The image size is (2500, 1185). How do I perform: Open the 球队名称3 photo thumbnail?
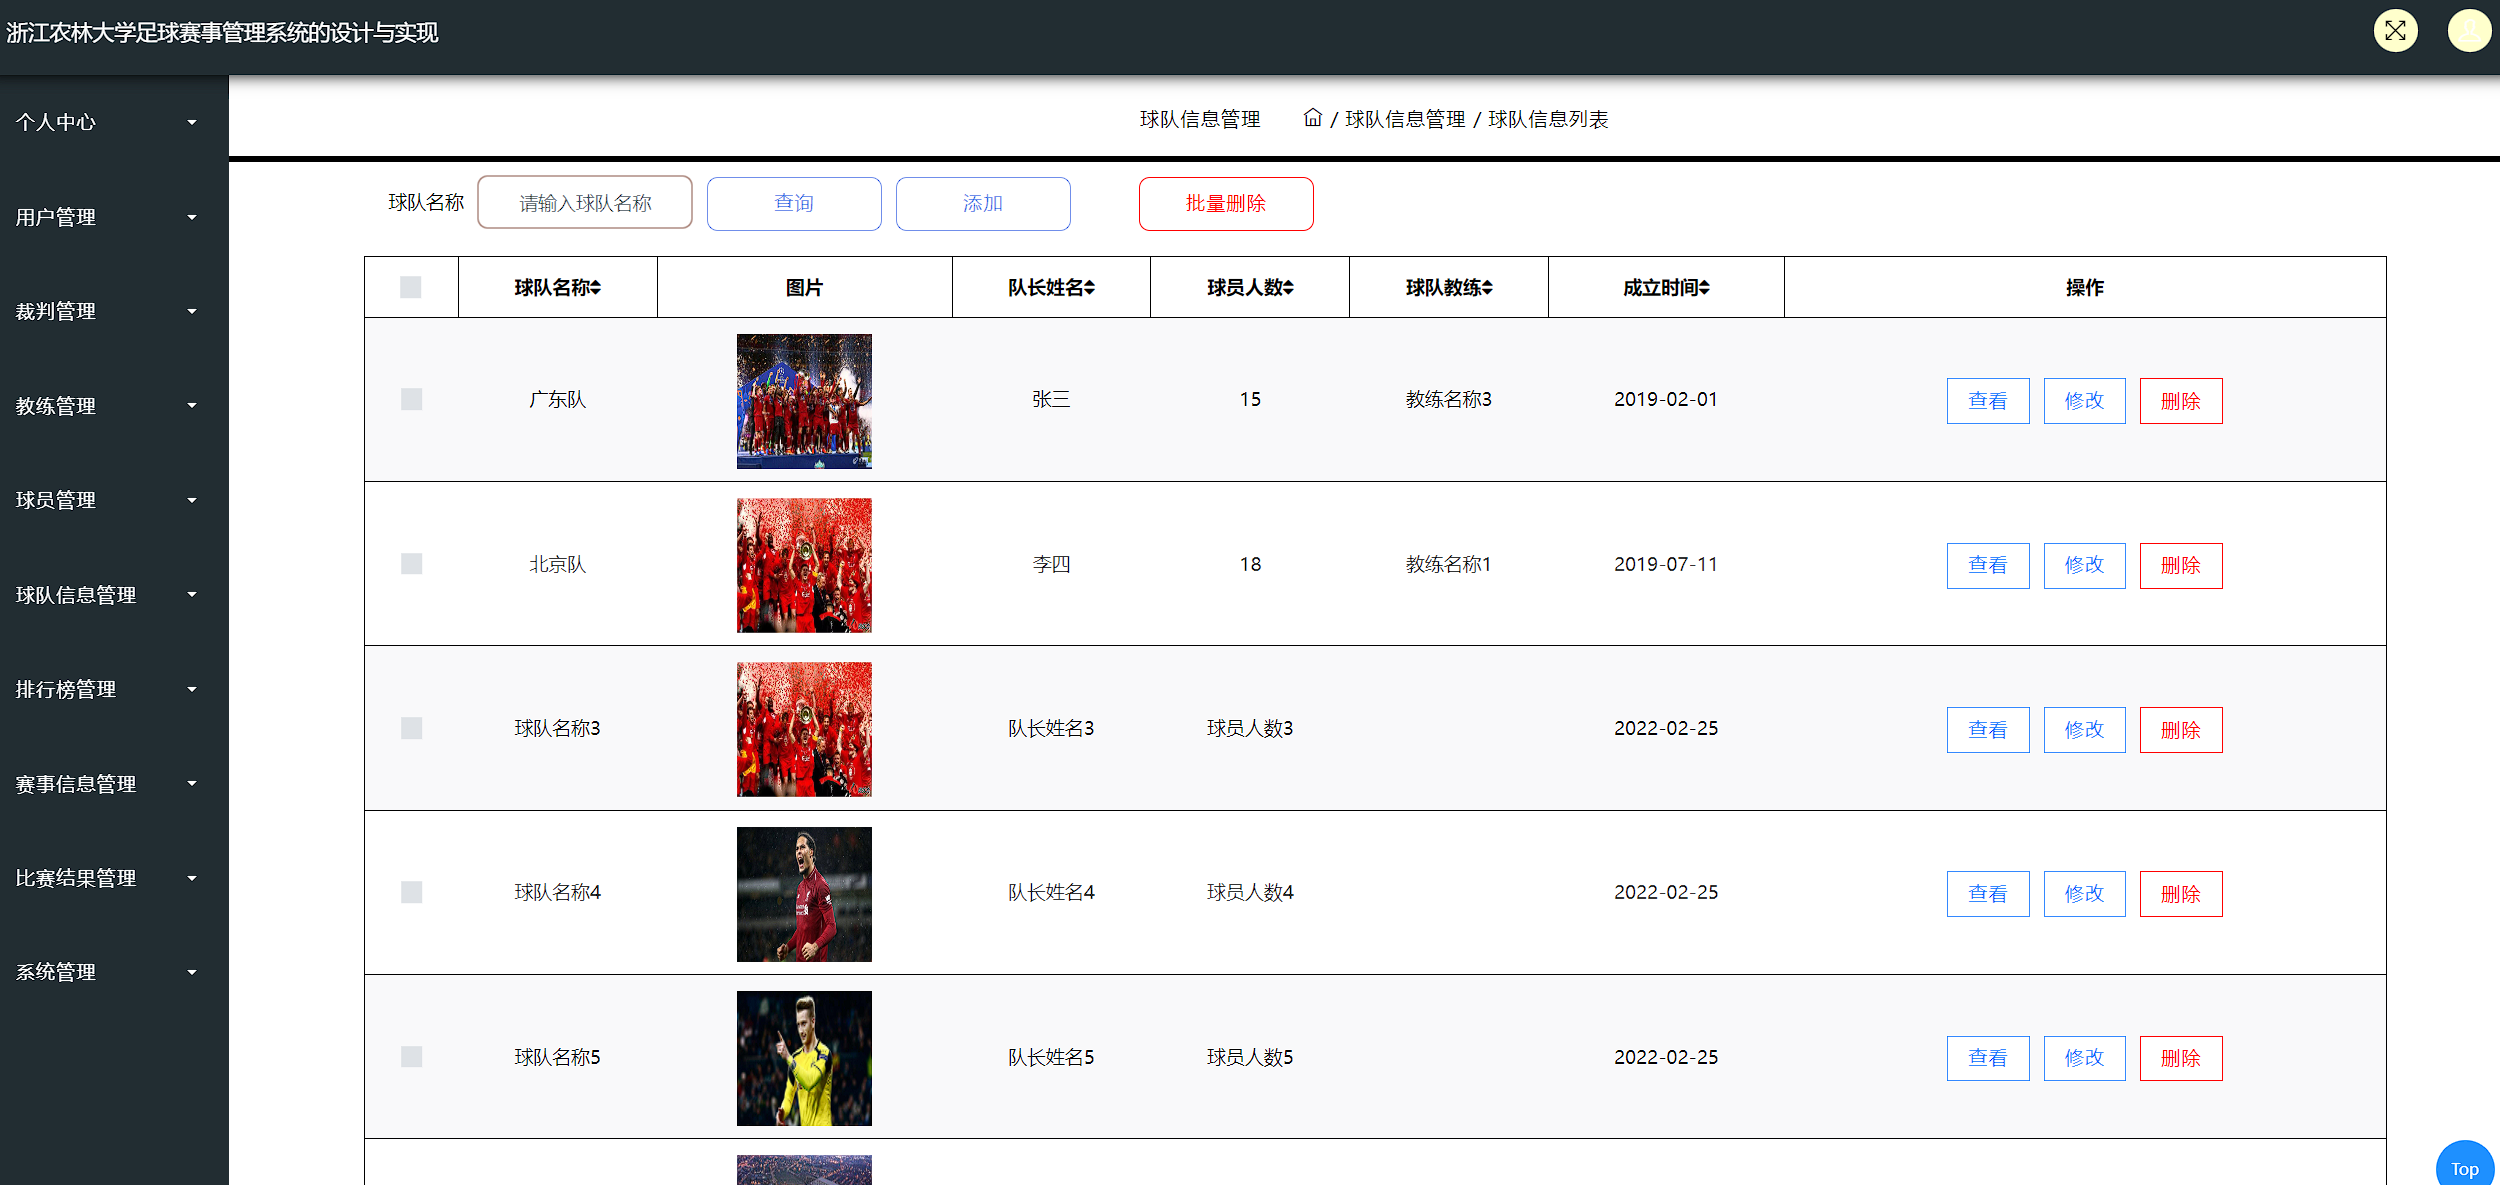pos(804,729)
